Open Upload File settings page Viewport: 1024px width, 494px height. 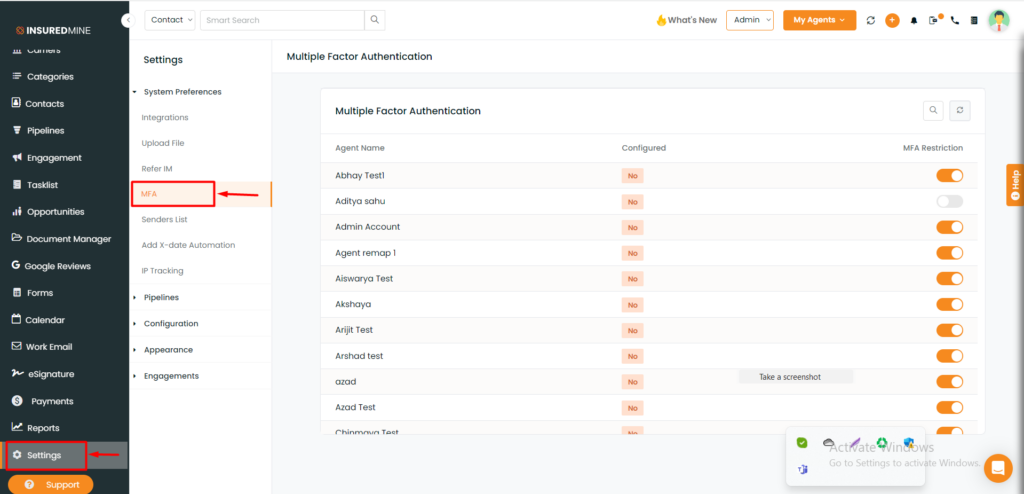point(163,143)
